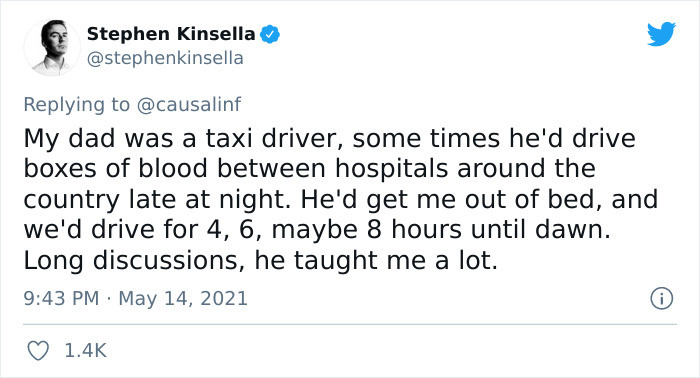Click the tweet line starting "My dad was"

329,139
